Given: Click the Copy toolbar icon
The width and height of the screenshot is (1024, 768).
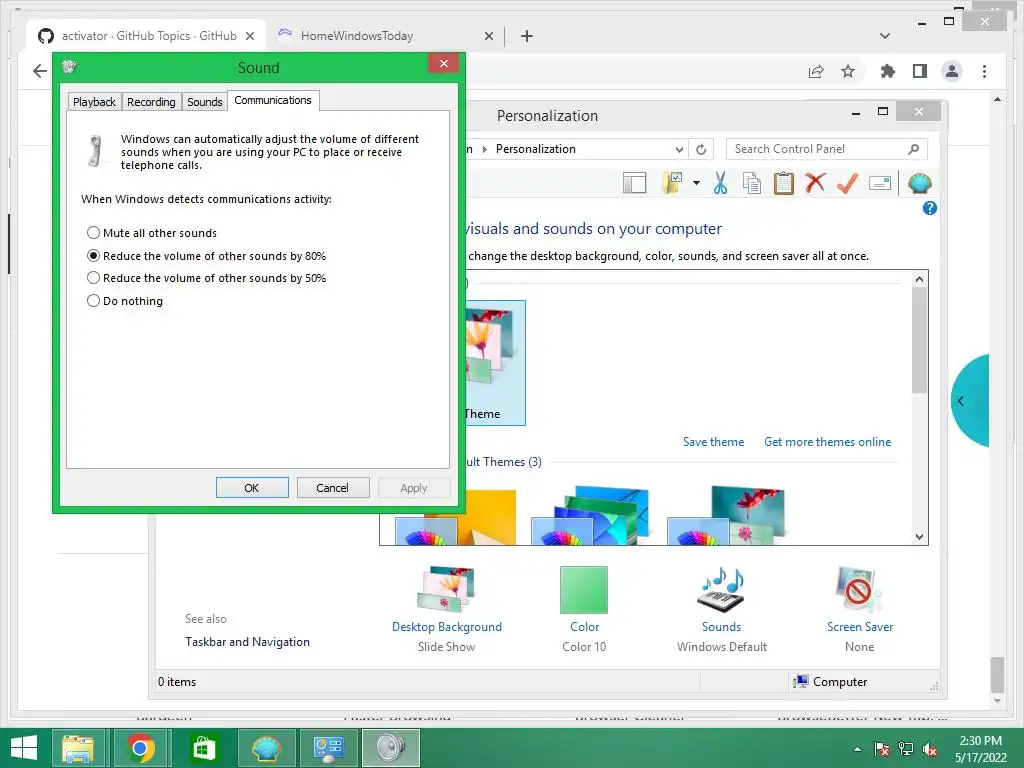Looking at the screenshot, I should [752, 184].
